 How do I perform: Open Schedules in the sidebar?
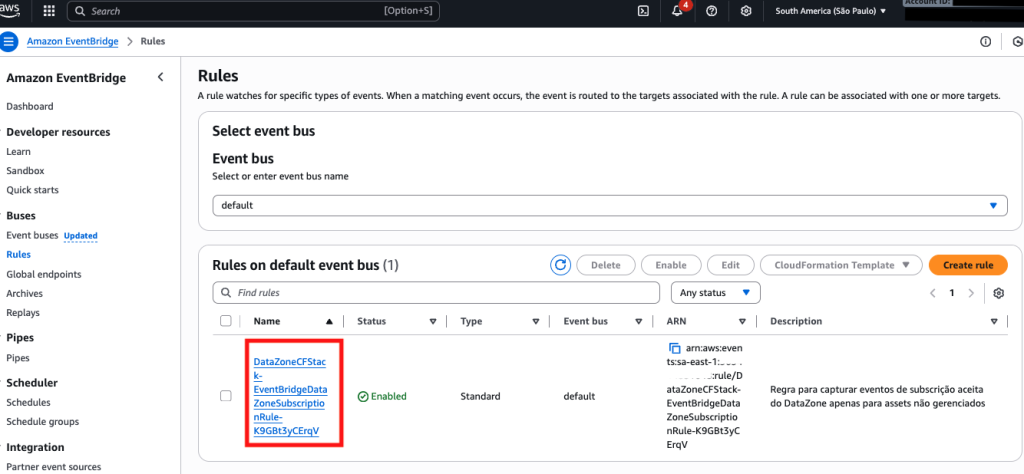coord(28,401)
